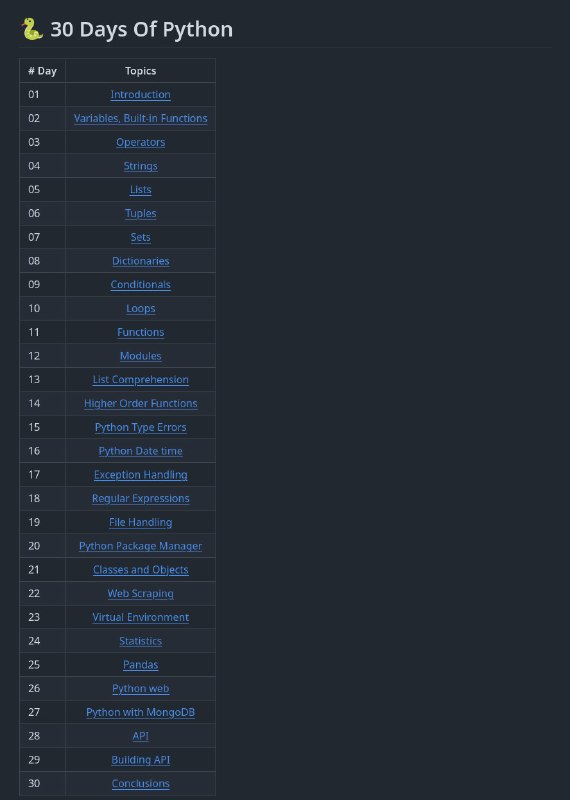The height and width of the screenshot is (800, 570).
Task: Go to the Conclusions link
Action: (140, 783)
